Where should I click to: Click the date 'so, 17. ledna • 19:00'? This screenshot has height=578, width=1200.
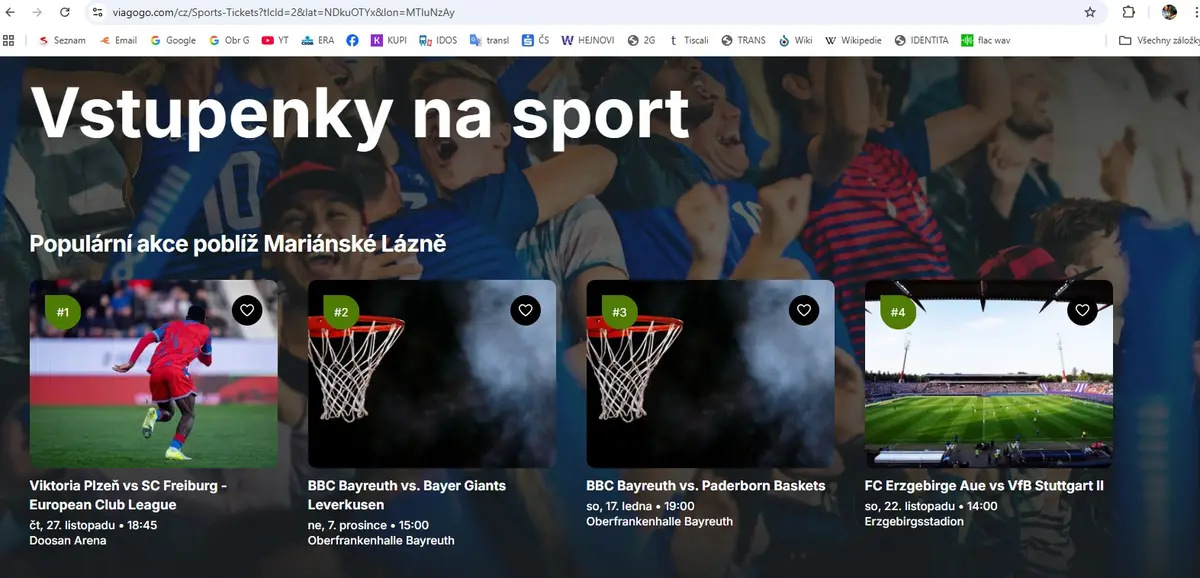pyautogui.click(x=640, y=506)
